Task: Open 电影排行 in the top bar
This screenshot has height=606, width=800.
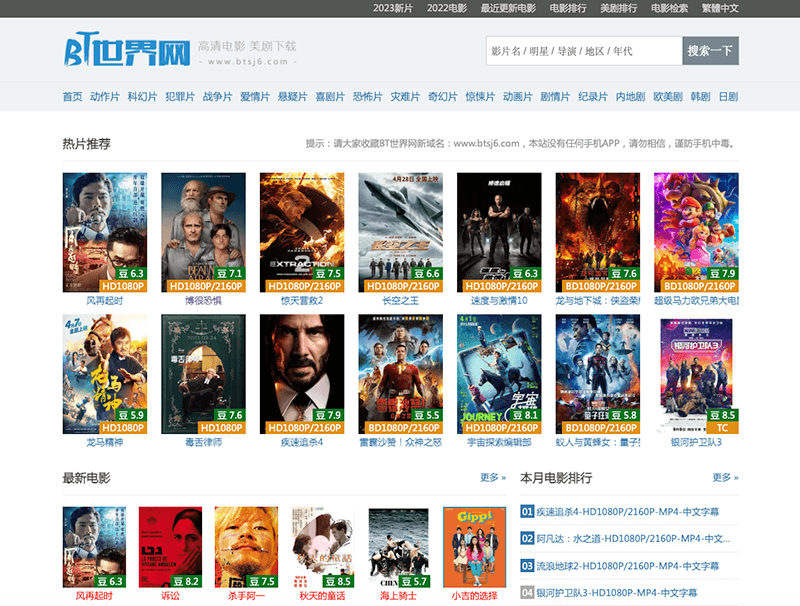Action: (x=568, y=8)
